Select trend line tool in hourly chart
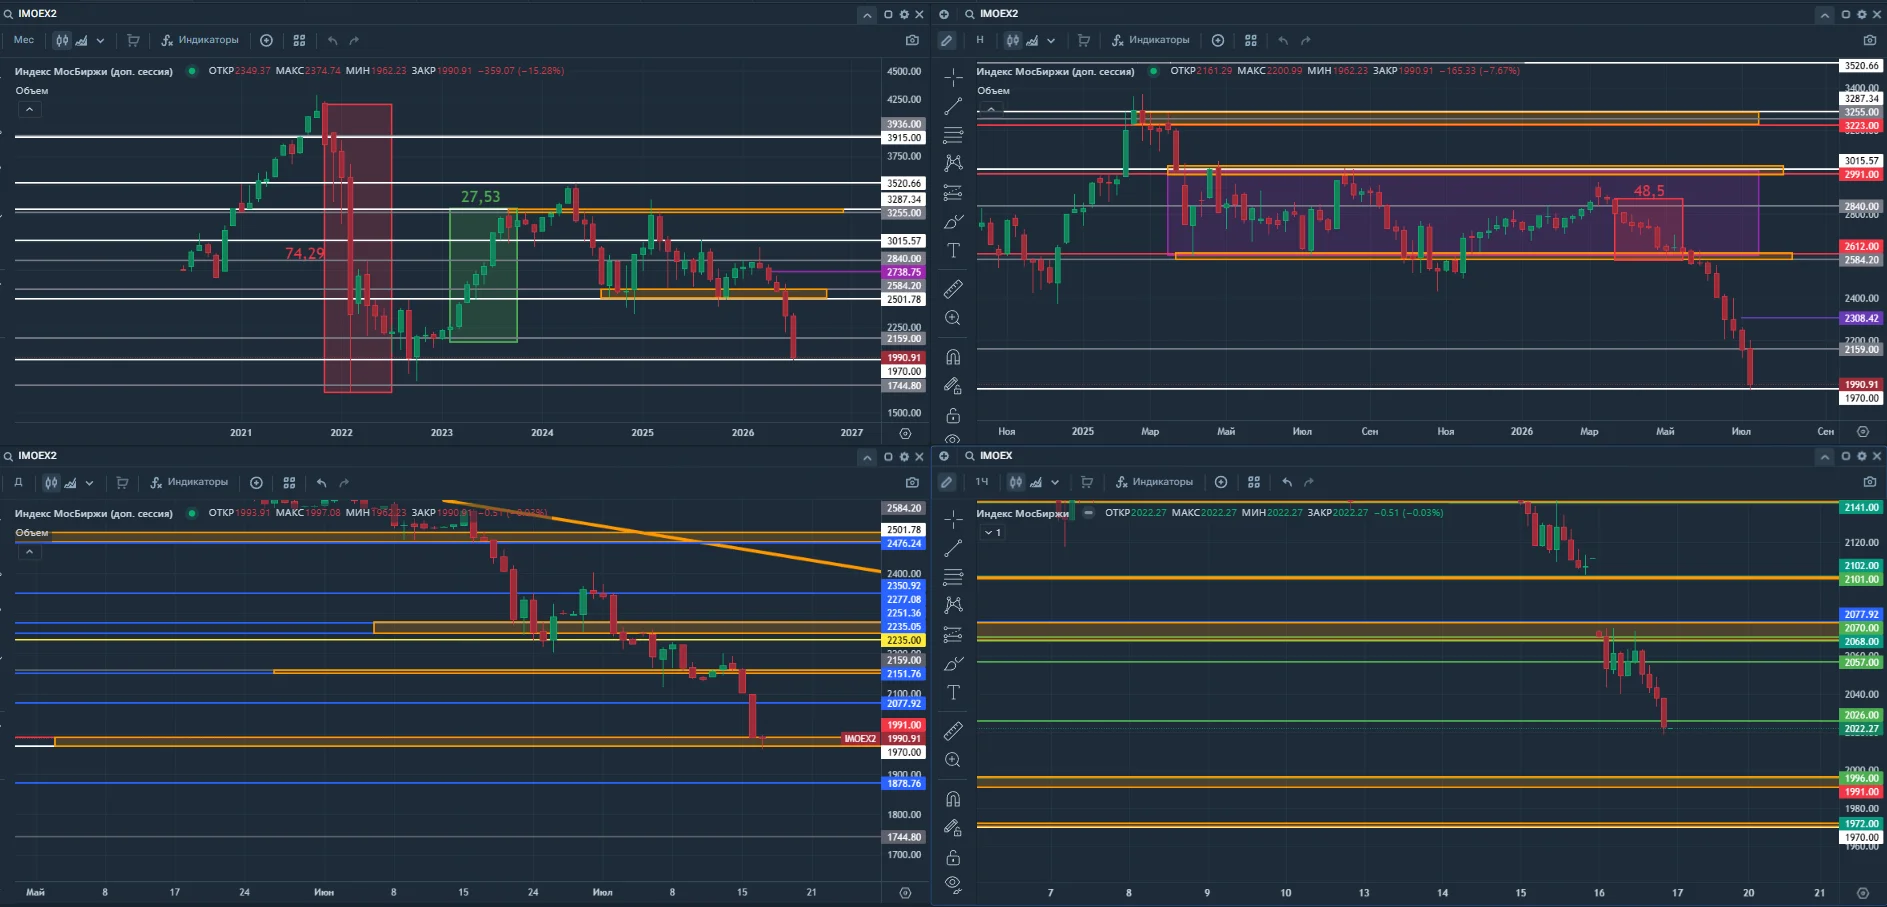 (953, 547)
